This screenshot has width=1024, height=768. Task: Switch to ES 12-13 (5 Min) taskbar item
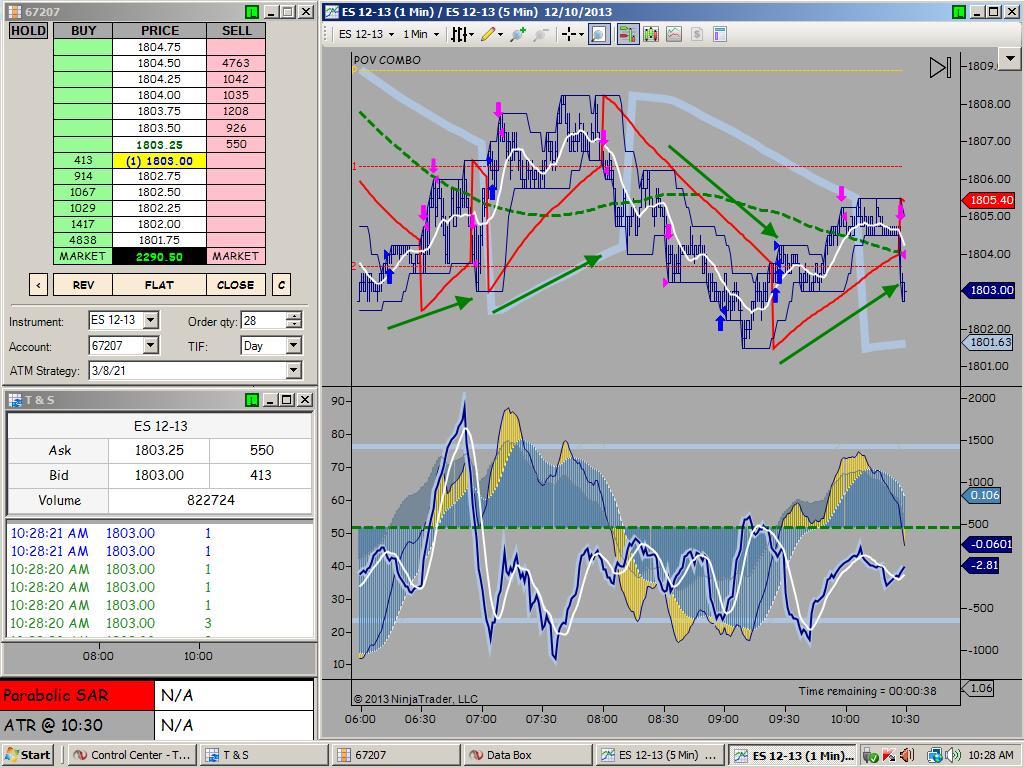(660, 755)
